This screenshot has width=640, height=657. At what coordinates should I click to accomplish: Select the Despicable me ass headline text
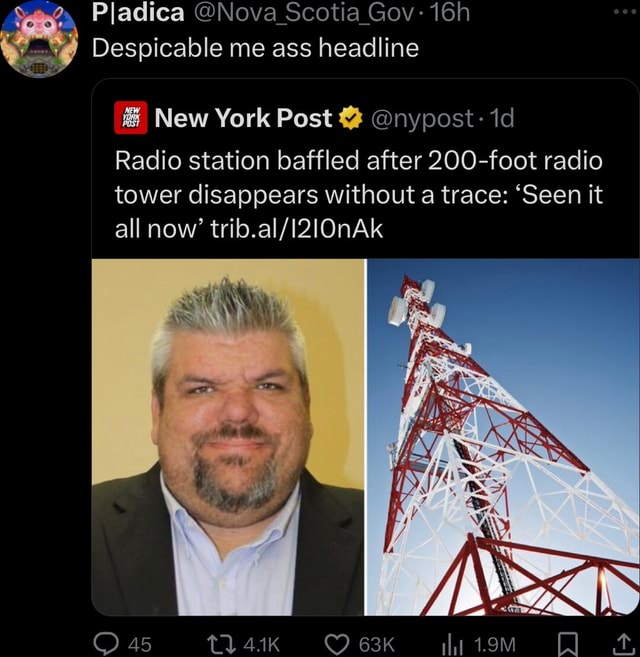(255, 48)
